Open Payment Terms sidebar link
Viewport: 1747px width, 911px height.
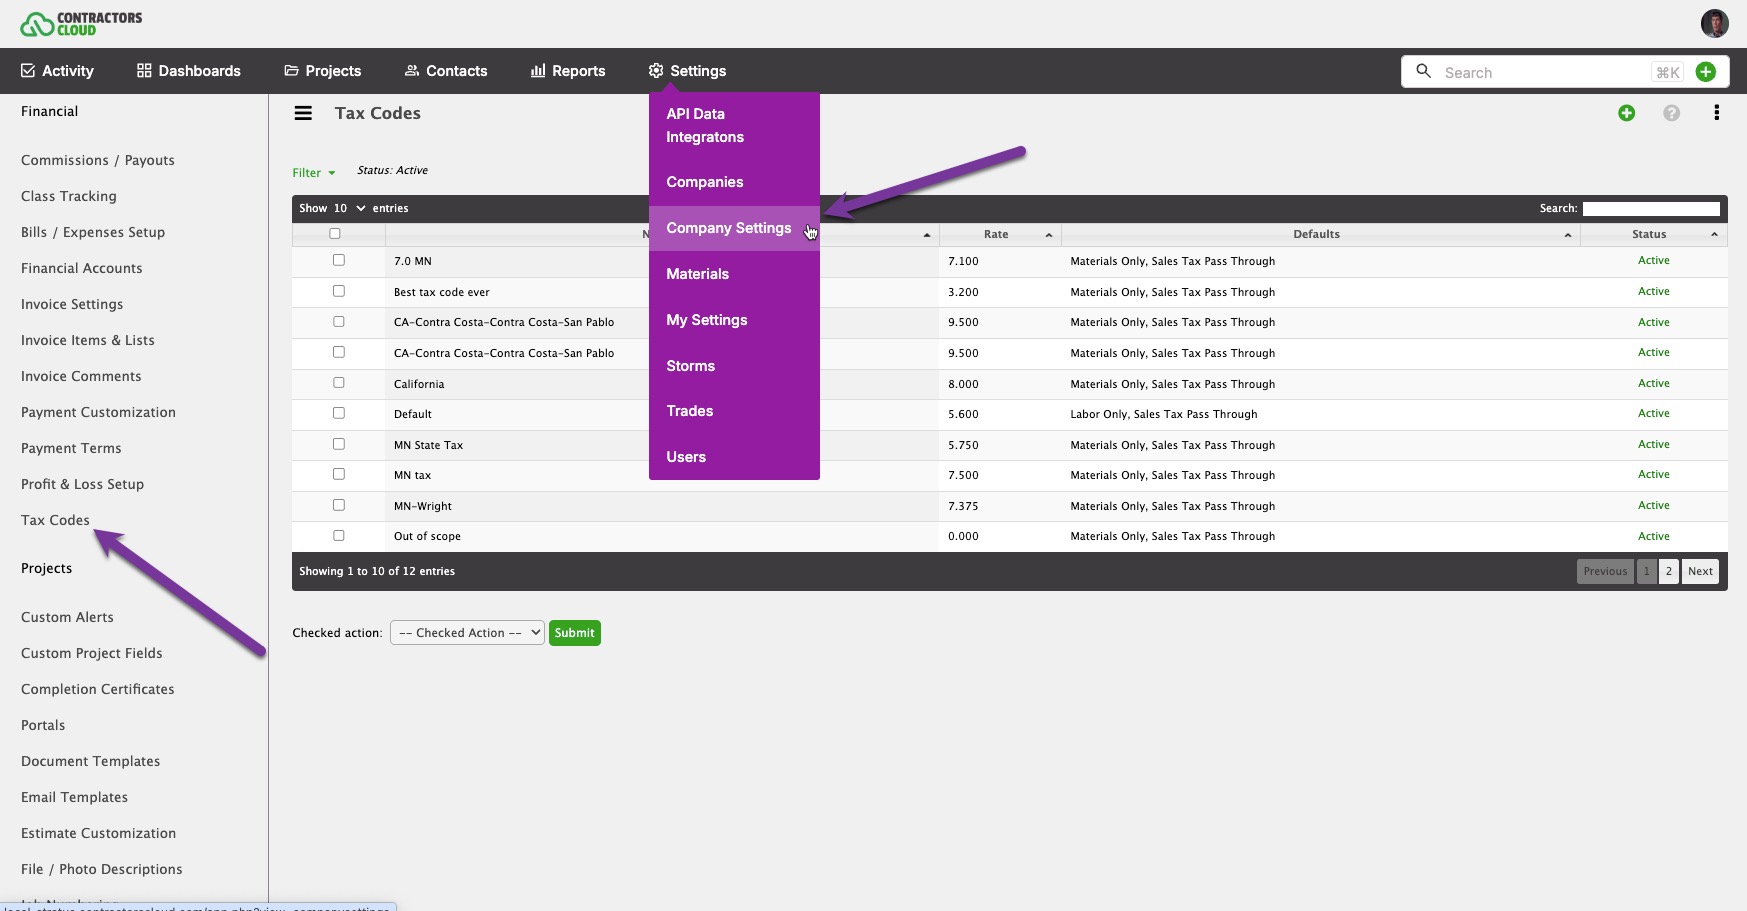[71, 448]
